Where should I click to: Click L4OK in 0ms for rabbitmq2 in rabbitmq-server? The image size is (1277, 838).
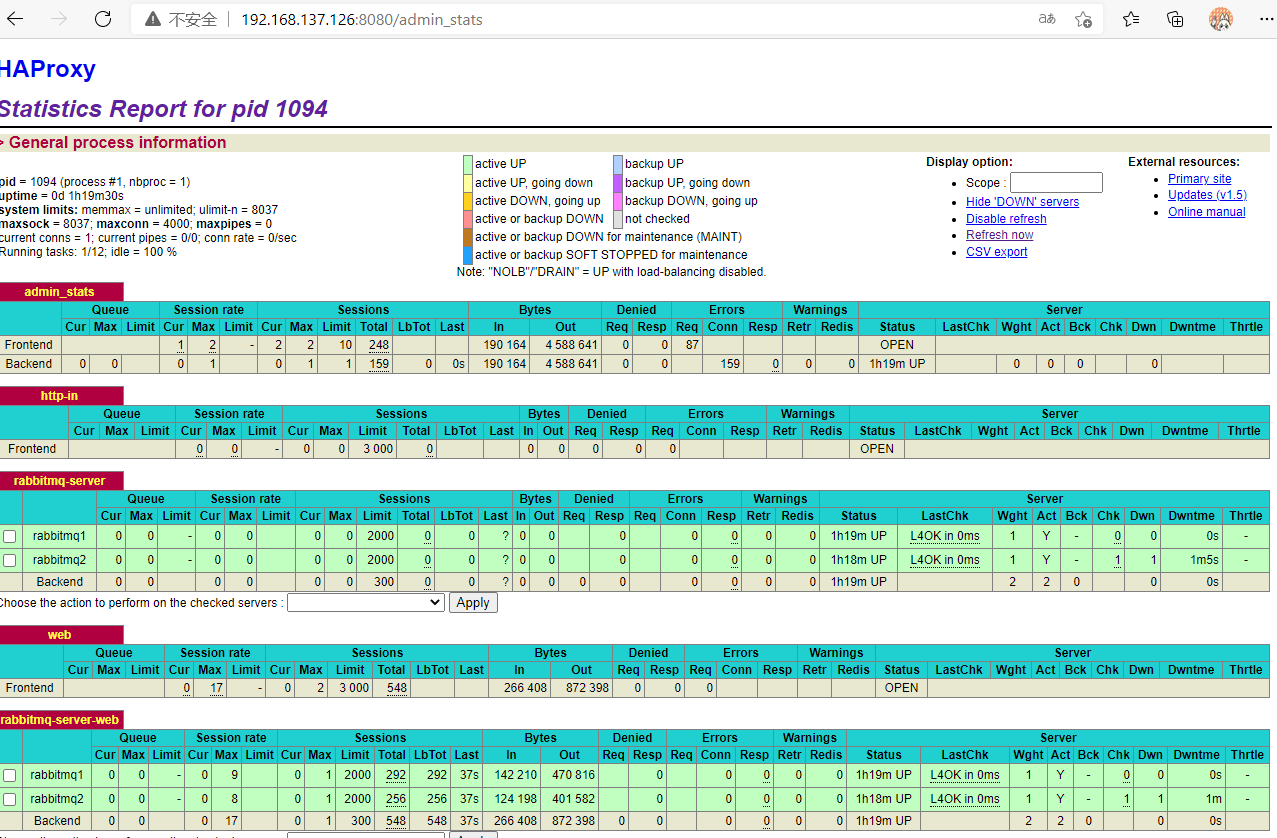pyautogui.click(x=944, y=560)
